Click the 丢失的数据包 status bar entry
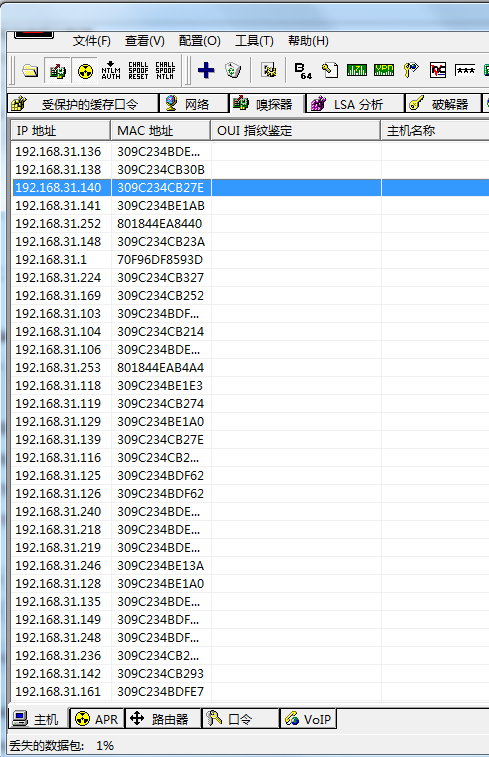489x757 pixels. pos(61,745)
